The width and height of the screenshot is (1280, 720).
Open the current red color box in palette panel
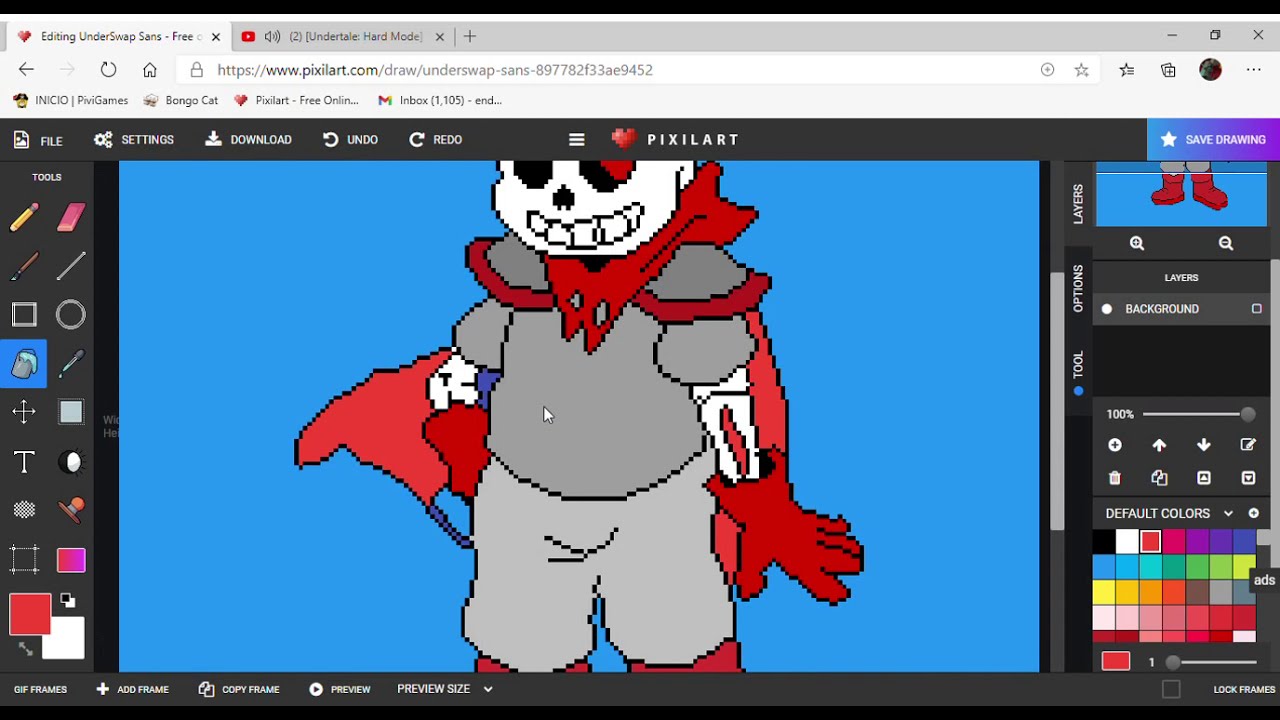tap(1116, 661)
